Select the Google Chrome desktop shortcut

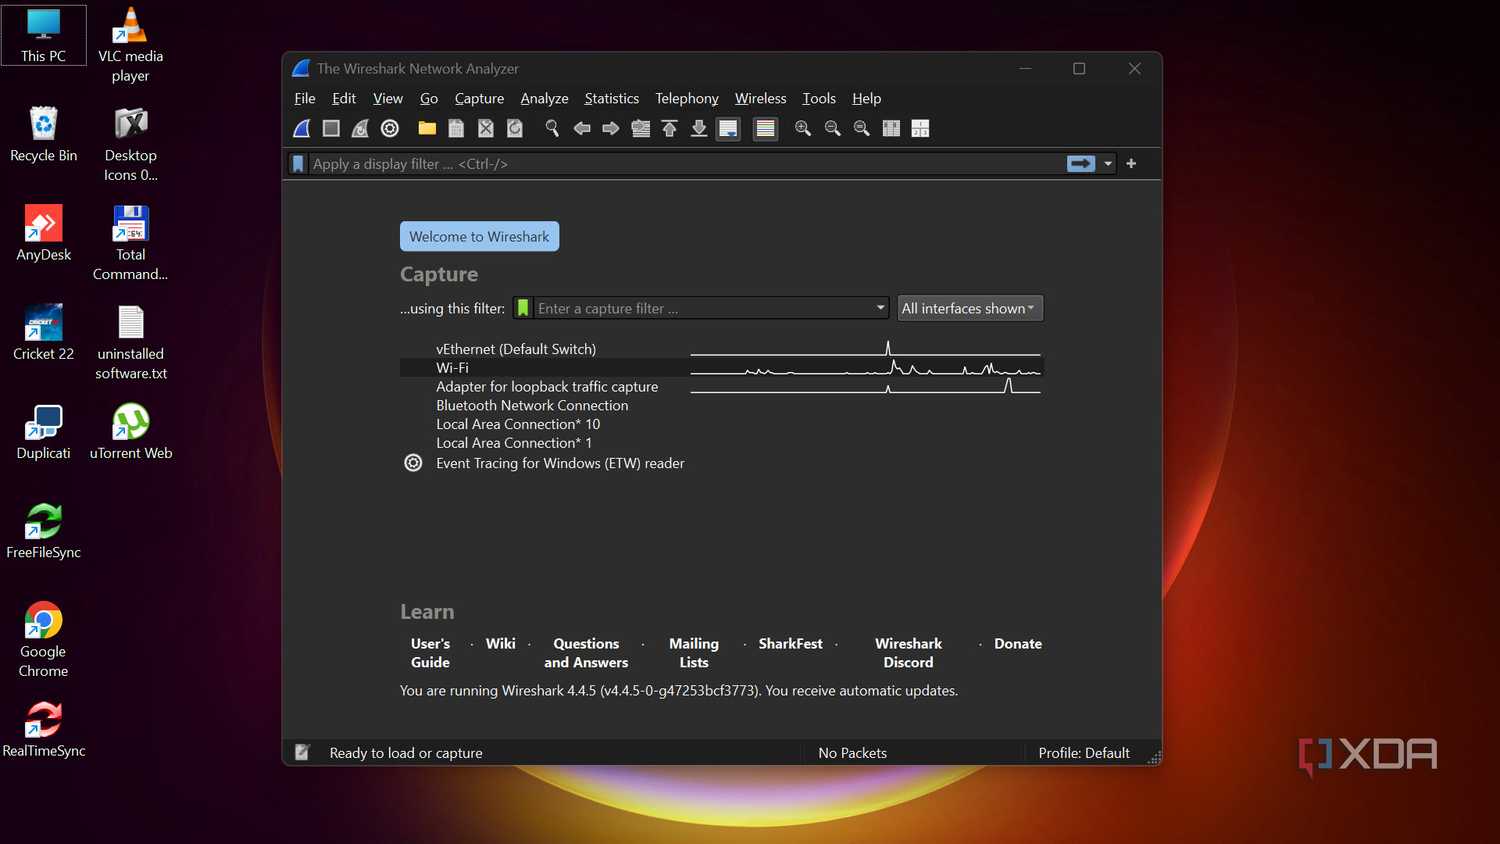pos(43,640)
